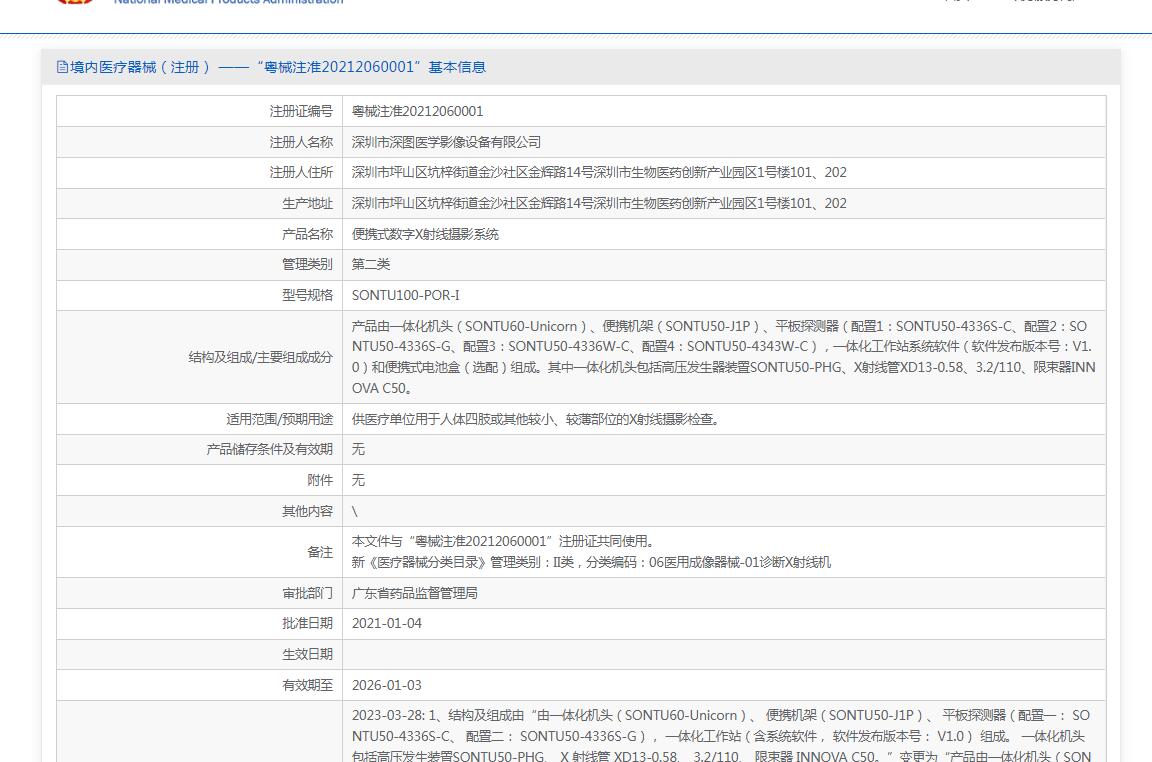Select the backslash value in 其他内容 row

[x=355, y=511]
